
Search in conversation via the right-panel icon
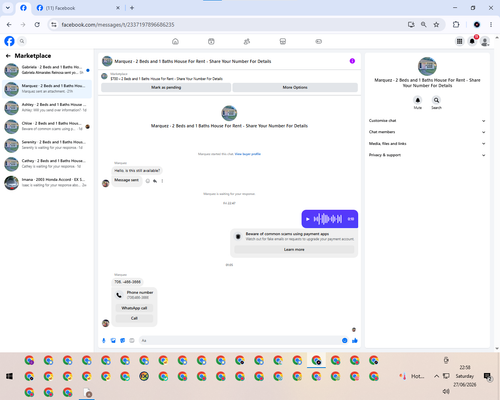tap(436, 100)
